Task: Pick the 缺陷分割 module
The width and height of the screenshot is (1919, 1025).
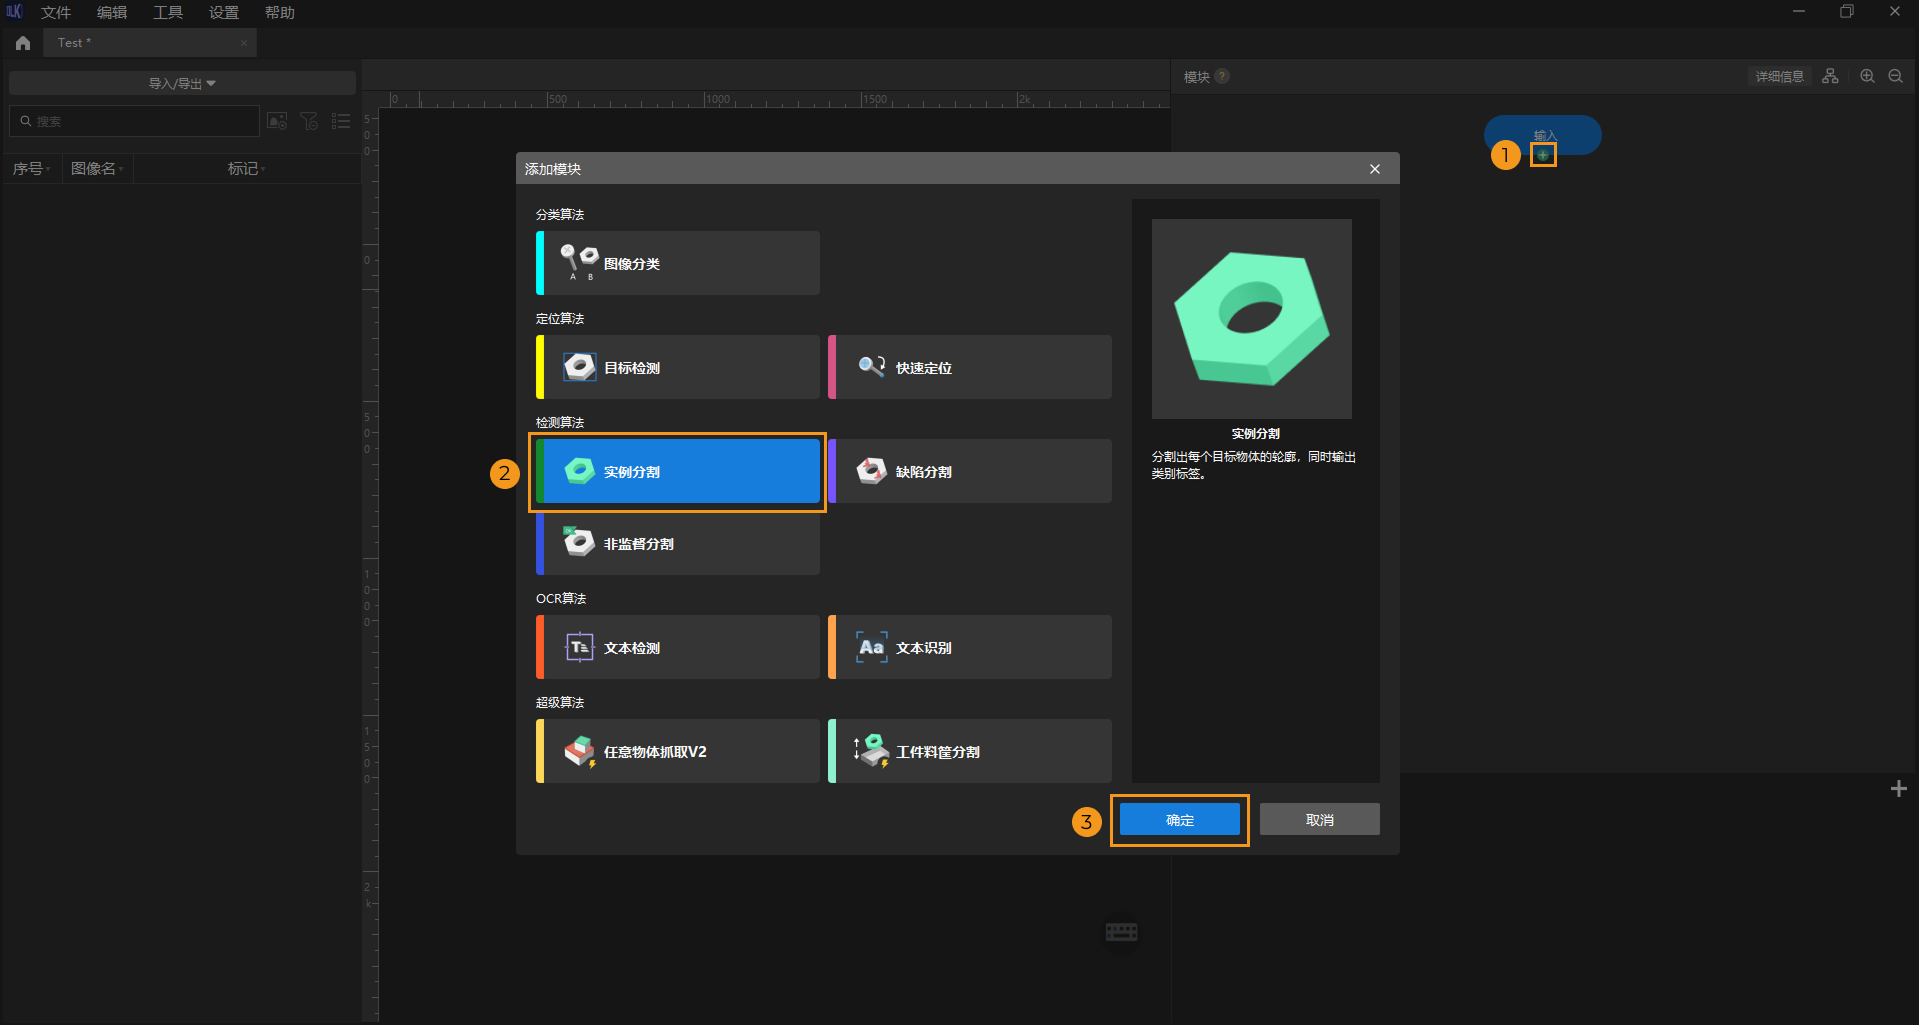Action: 970,471
